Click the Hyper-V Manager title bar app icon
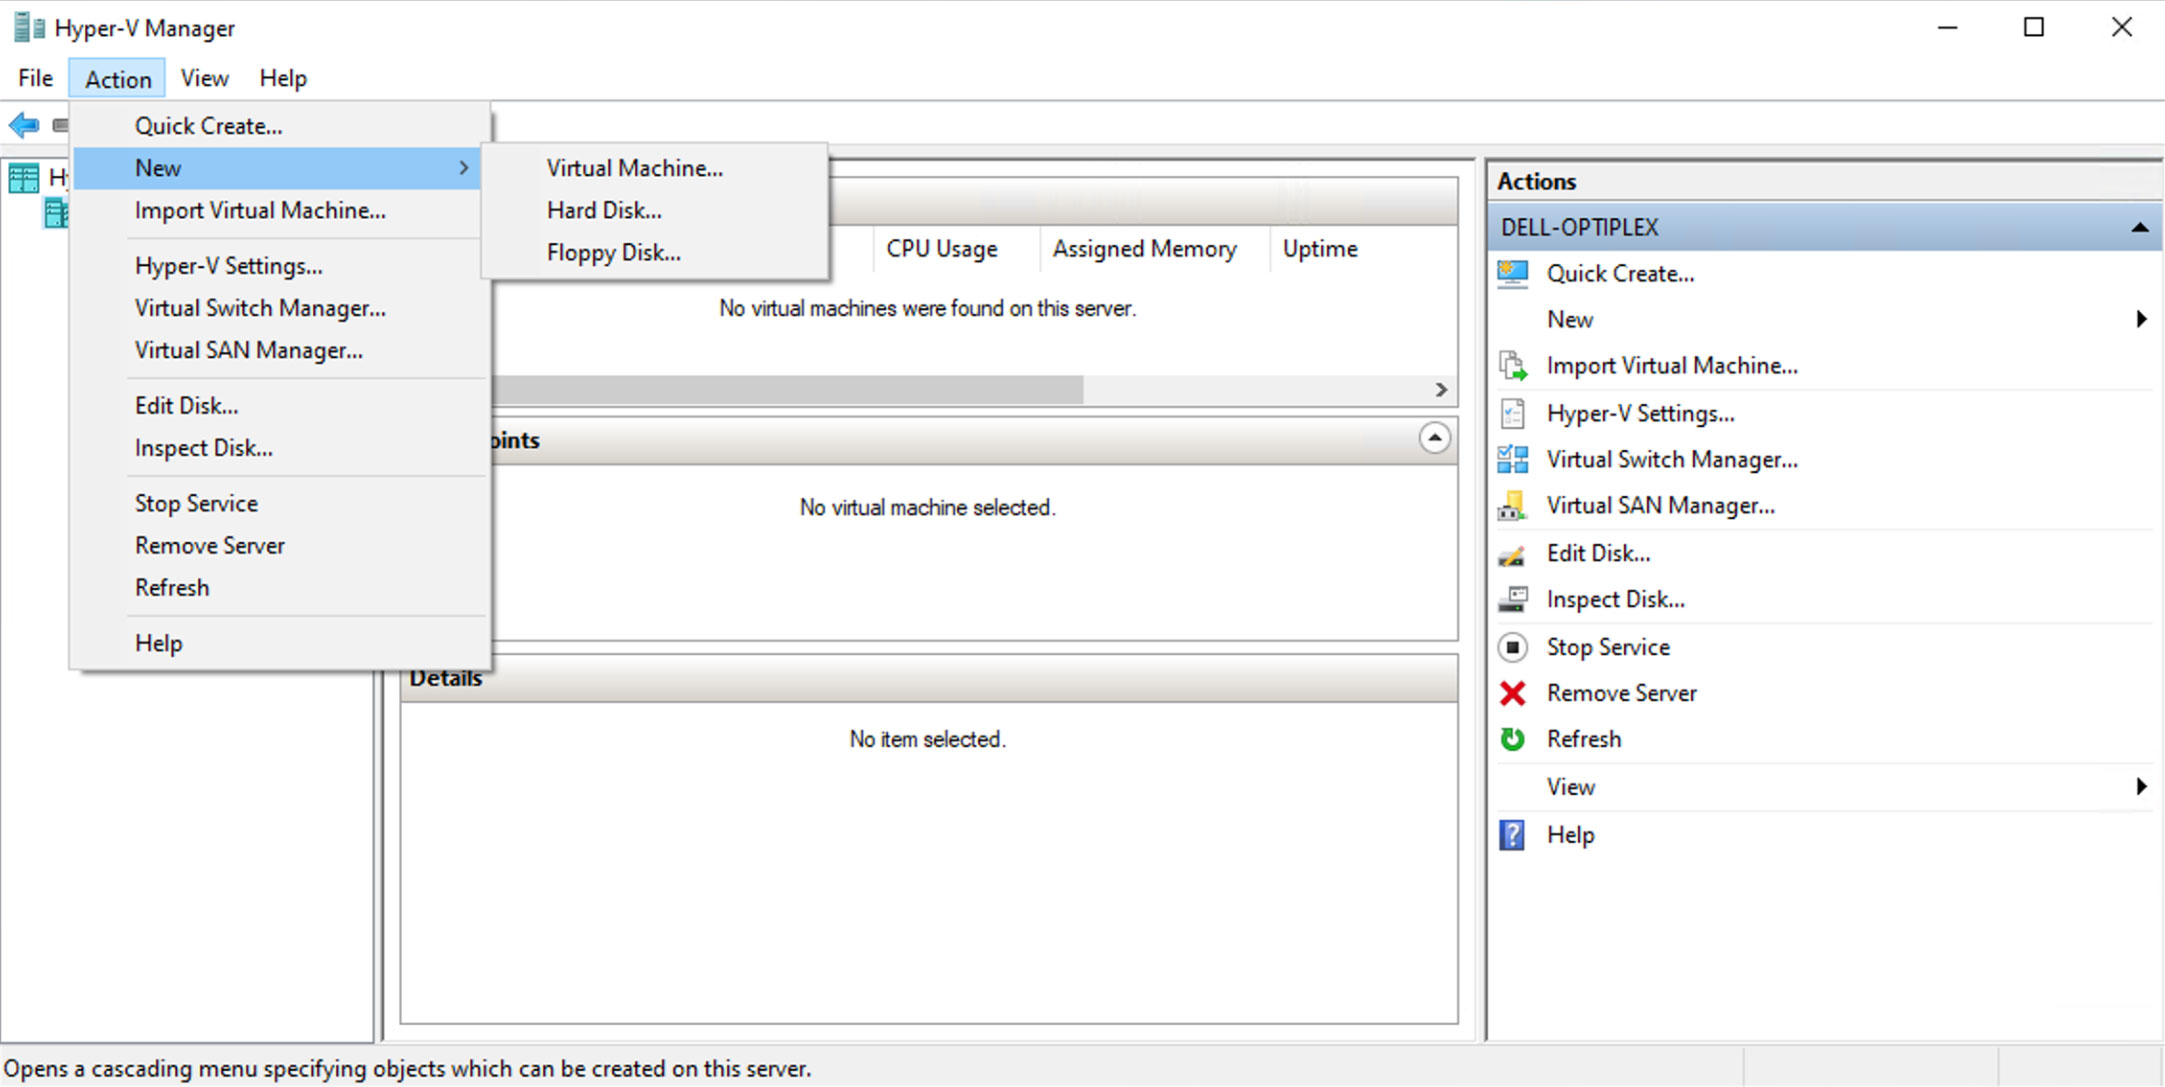Viewport: 2165px width, 1087px height. tap(28, 28)
